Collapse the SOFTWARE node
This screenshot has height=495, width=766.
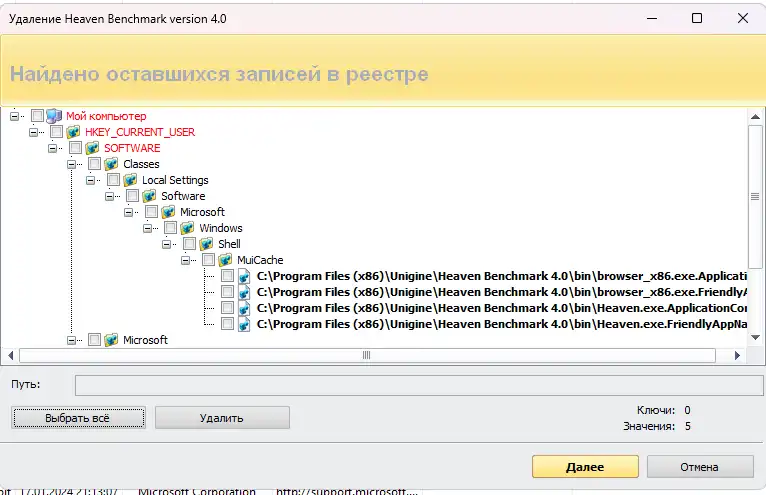pos(52,149)
